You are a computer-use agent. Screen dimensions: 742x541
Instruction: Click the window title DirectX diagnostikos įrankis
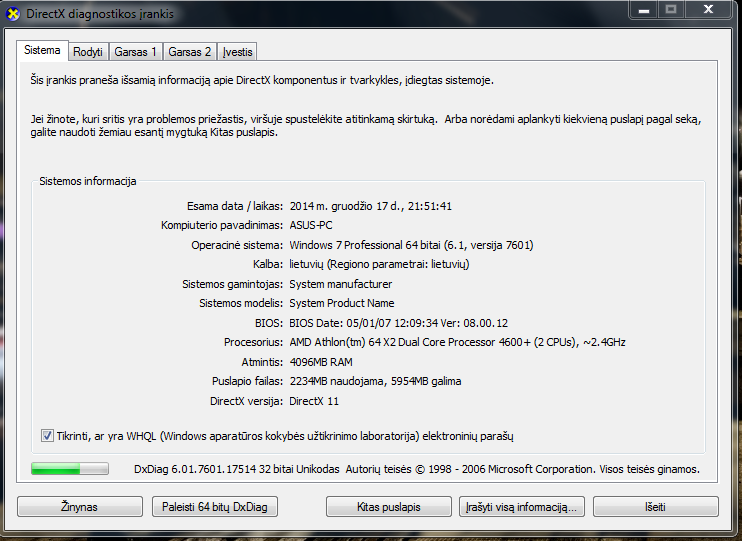100,14
